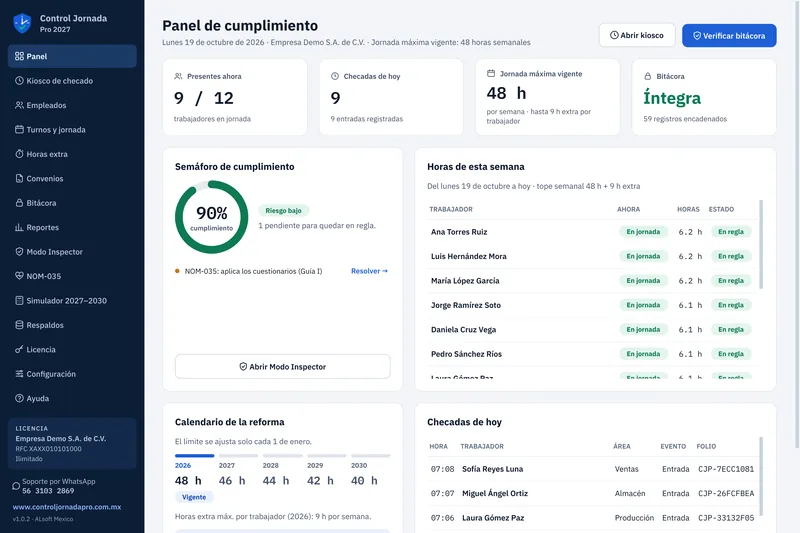Click Miguel Ángel Ortiz check-in row

(591, 493)
